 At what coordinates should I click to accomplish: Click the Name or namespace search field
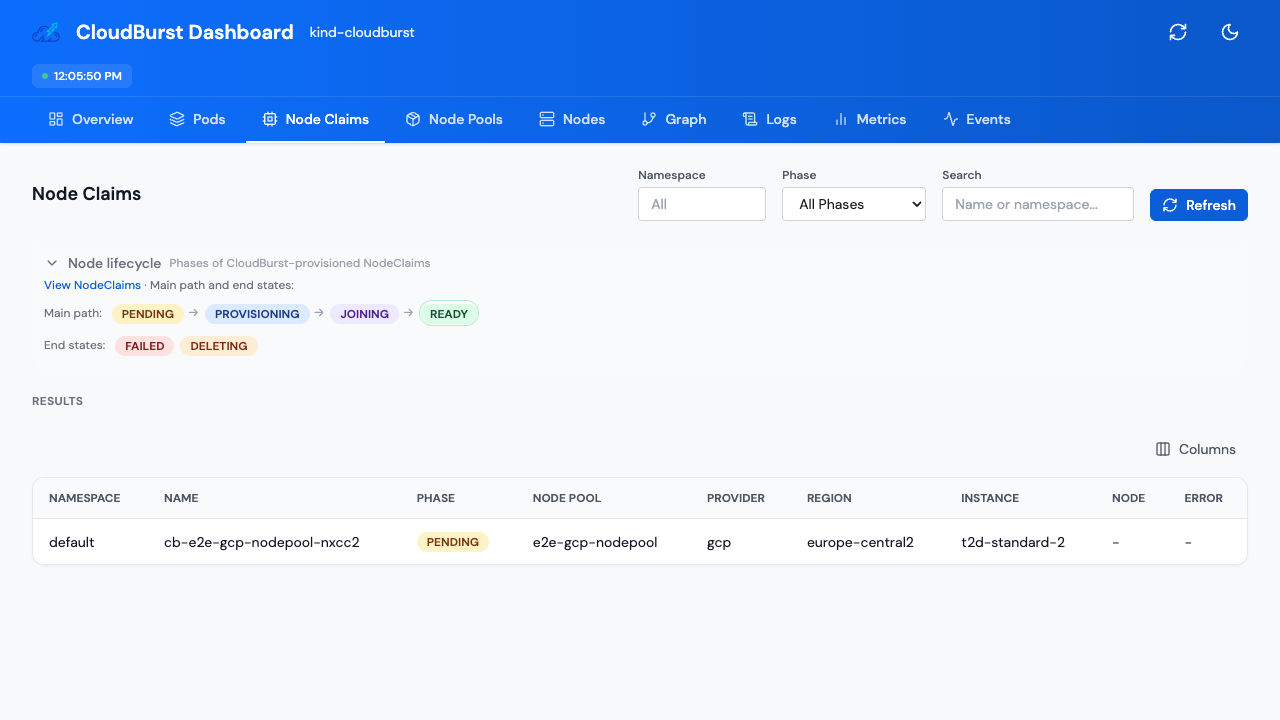1037,204
